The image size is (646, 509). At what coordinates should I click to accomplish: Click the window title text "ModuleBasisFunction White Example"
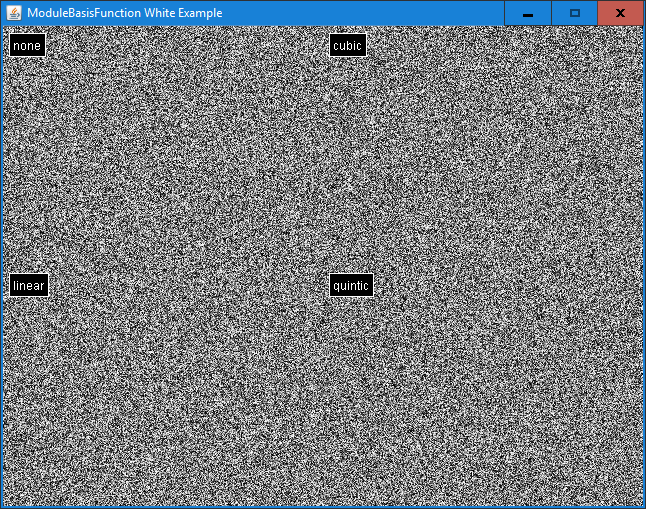pos(125,13)
